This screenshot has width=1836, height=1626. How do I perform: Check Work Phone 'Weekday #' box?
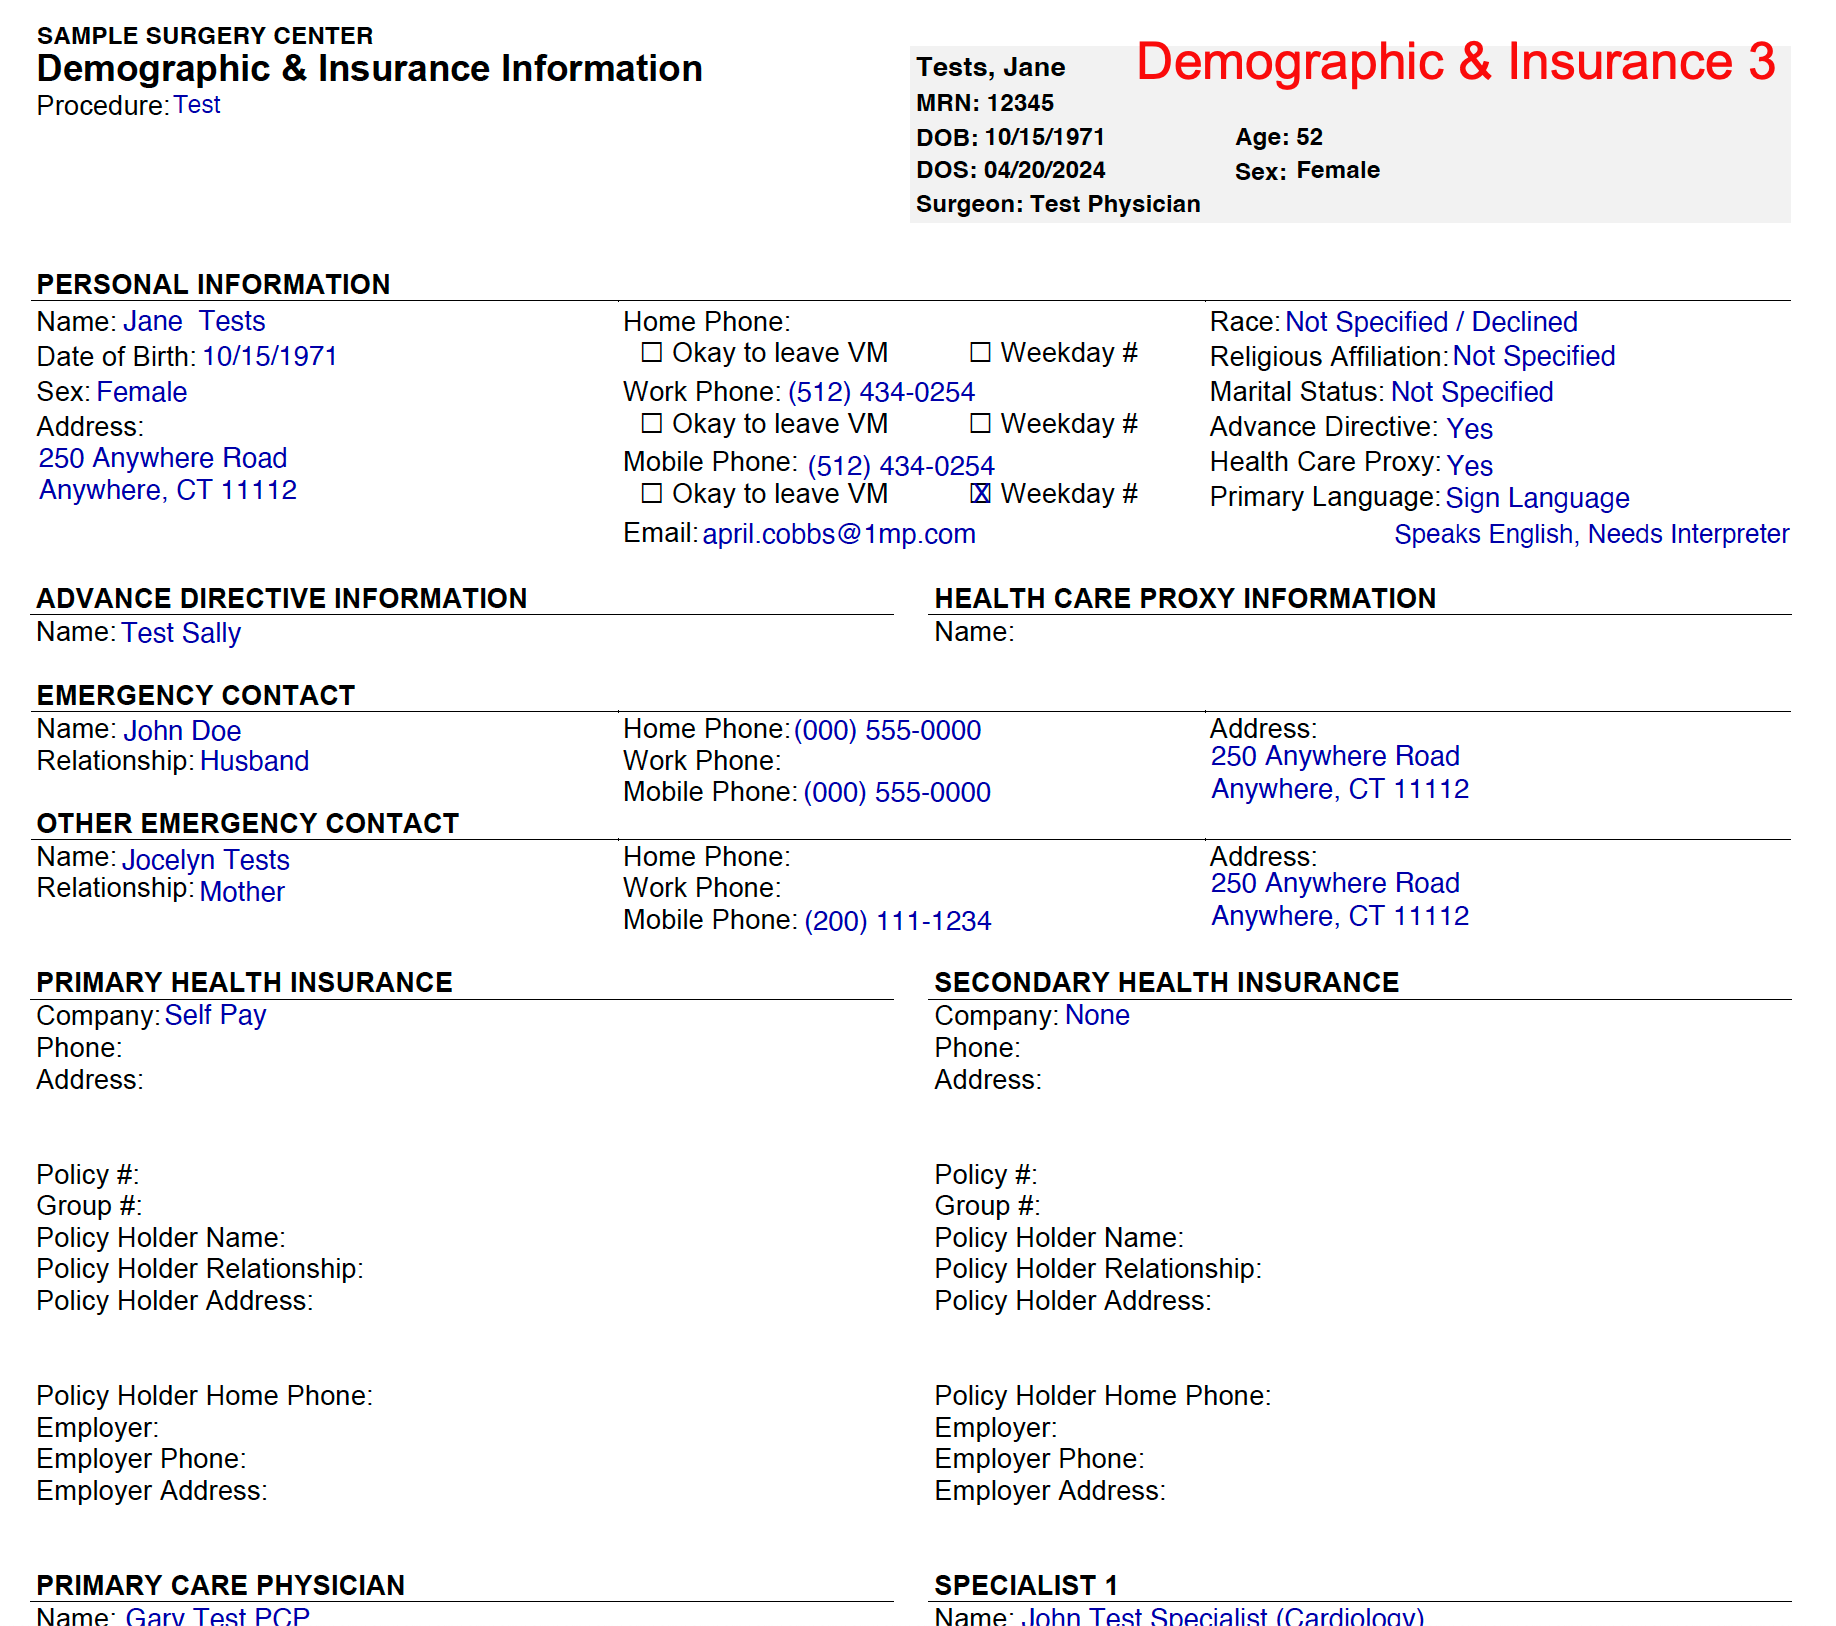(x=980, y=423)
